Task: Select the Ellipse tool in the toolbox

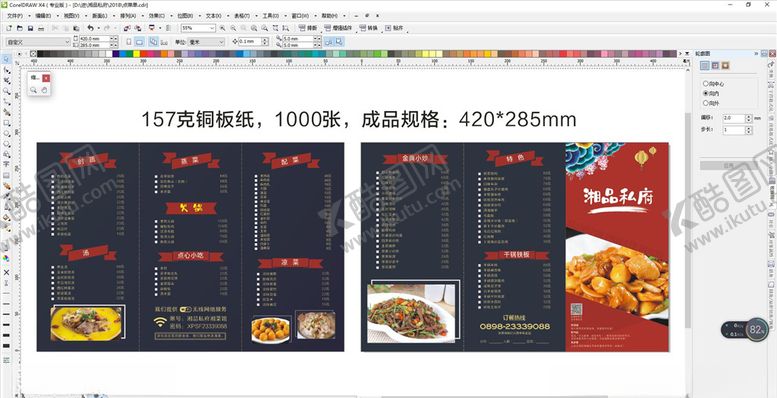Action: pos(6,133)
